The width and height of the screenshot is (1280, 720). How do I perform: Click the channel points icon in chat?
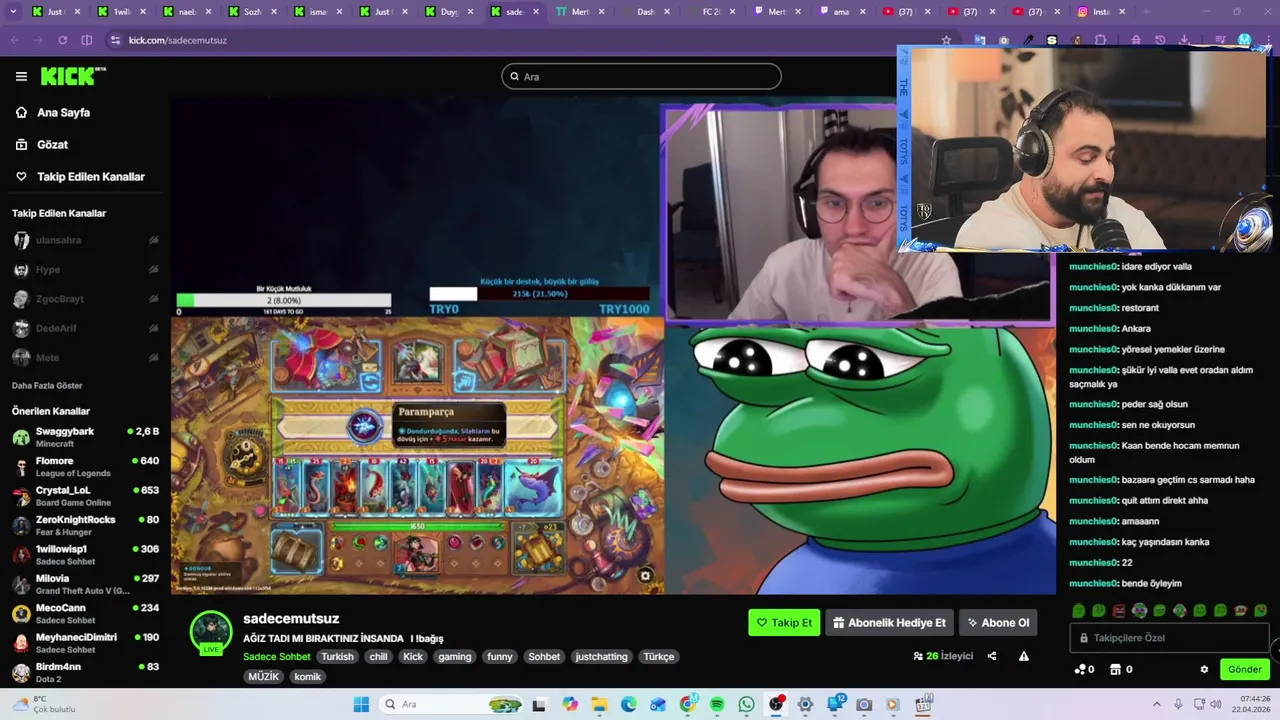pos(1079,670)
